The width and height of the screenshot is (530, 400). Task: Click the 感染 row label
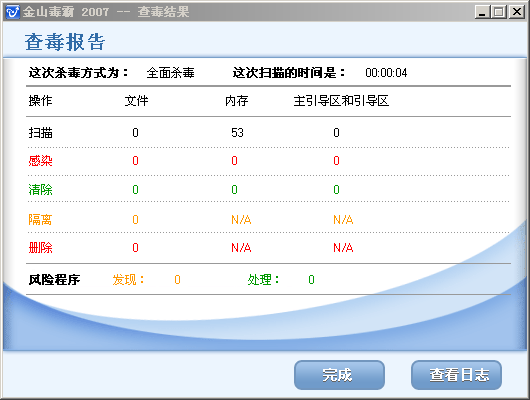(40, 161)
